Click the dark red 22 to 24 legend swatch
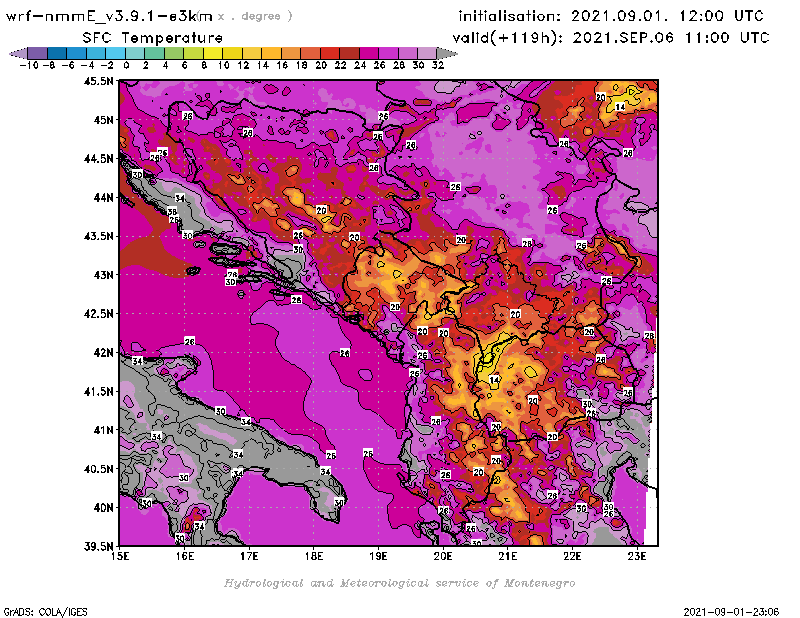Image resolution: width=800 pixels, height=618 pixels. point(349,53)
